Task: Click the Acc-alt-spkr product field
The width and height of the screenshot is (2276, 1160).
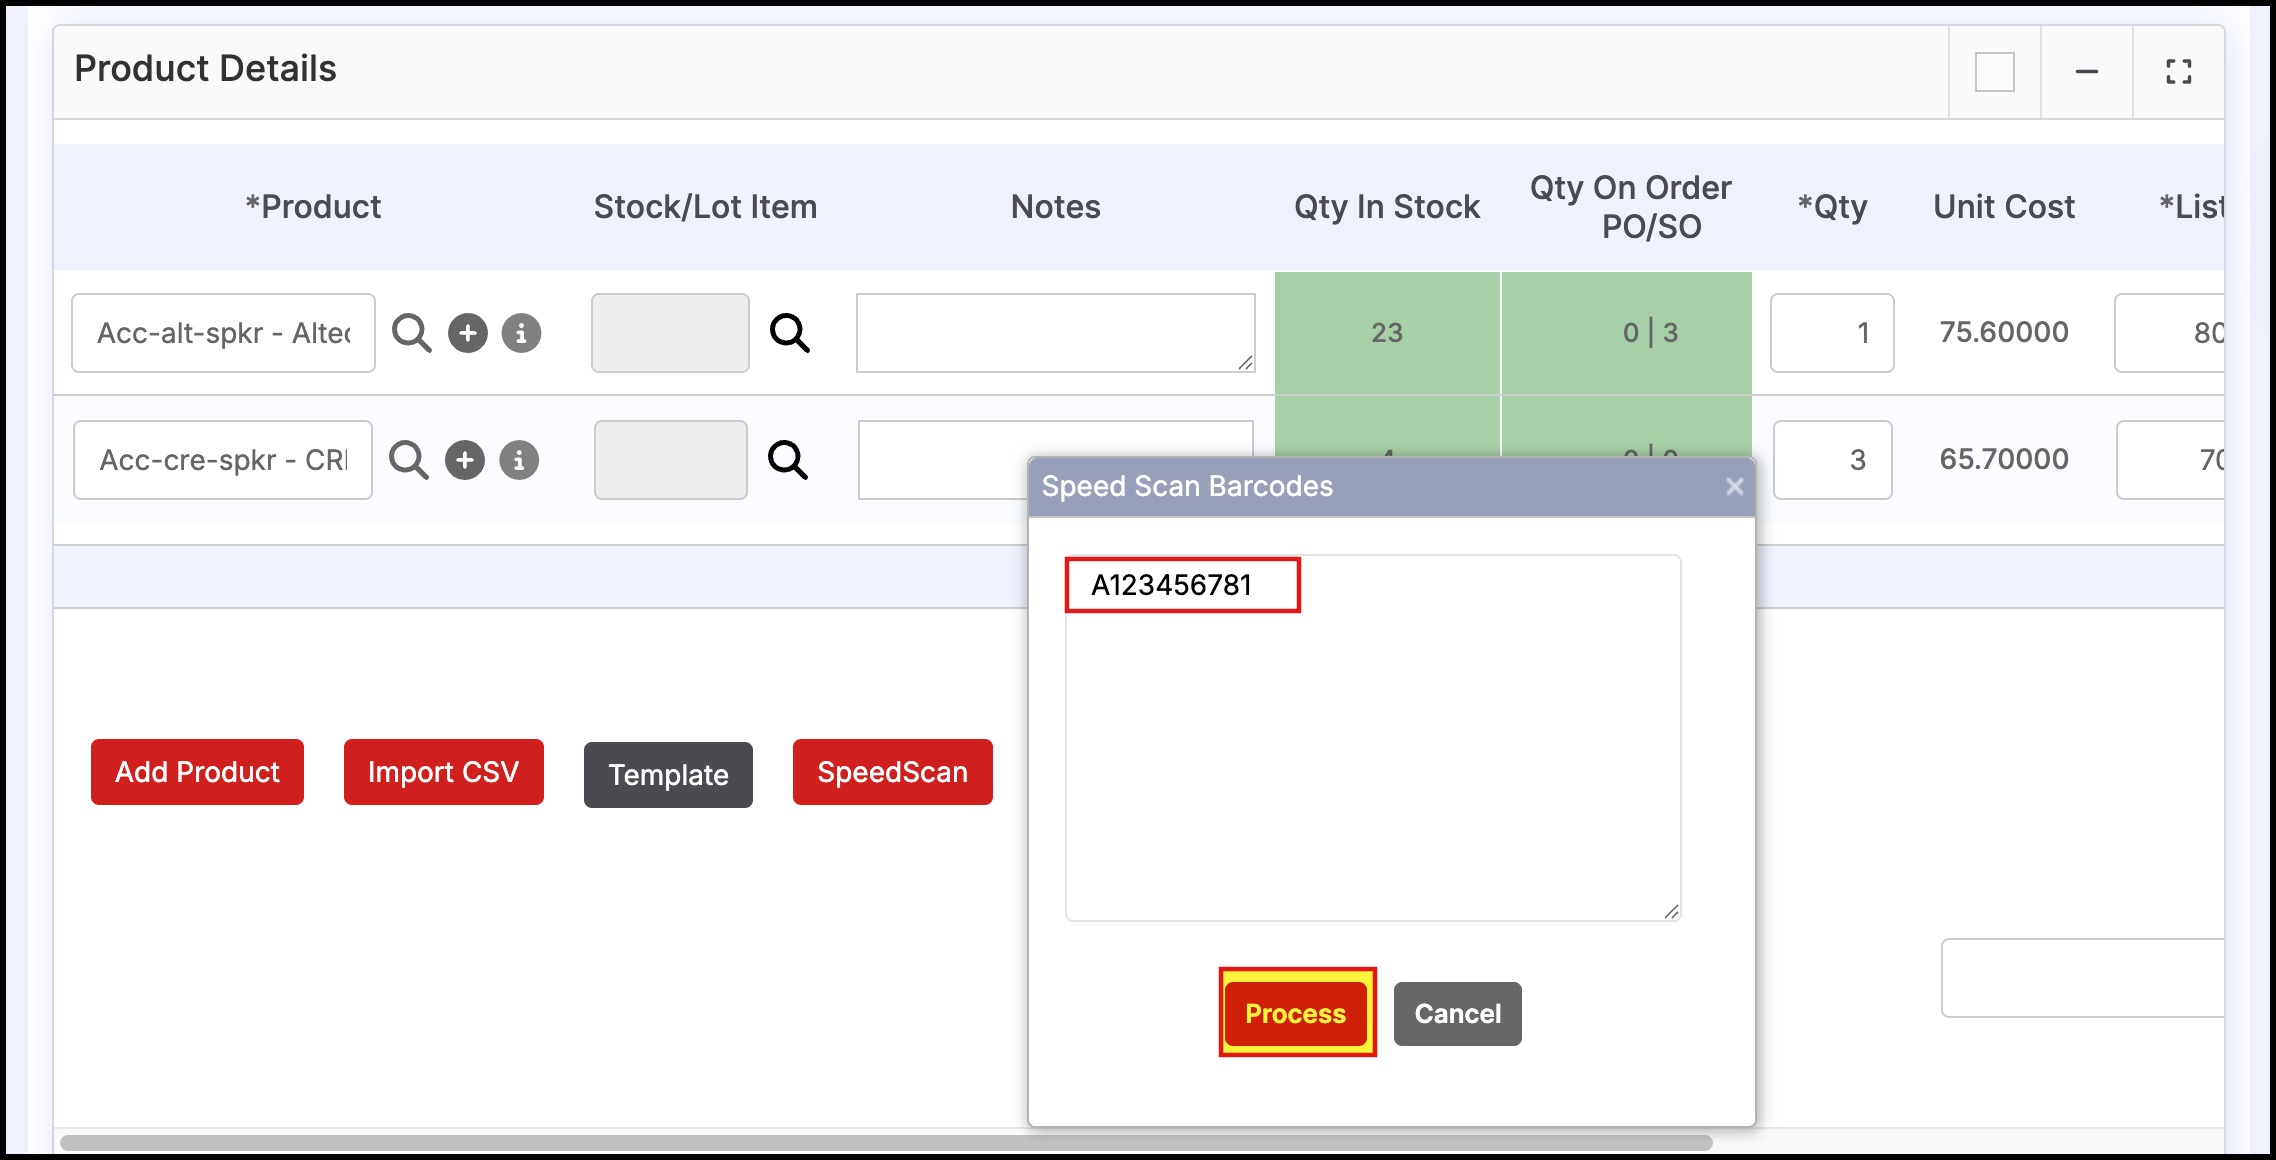Action: (x=223, y=333)
